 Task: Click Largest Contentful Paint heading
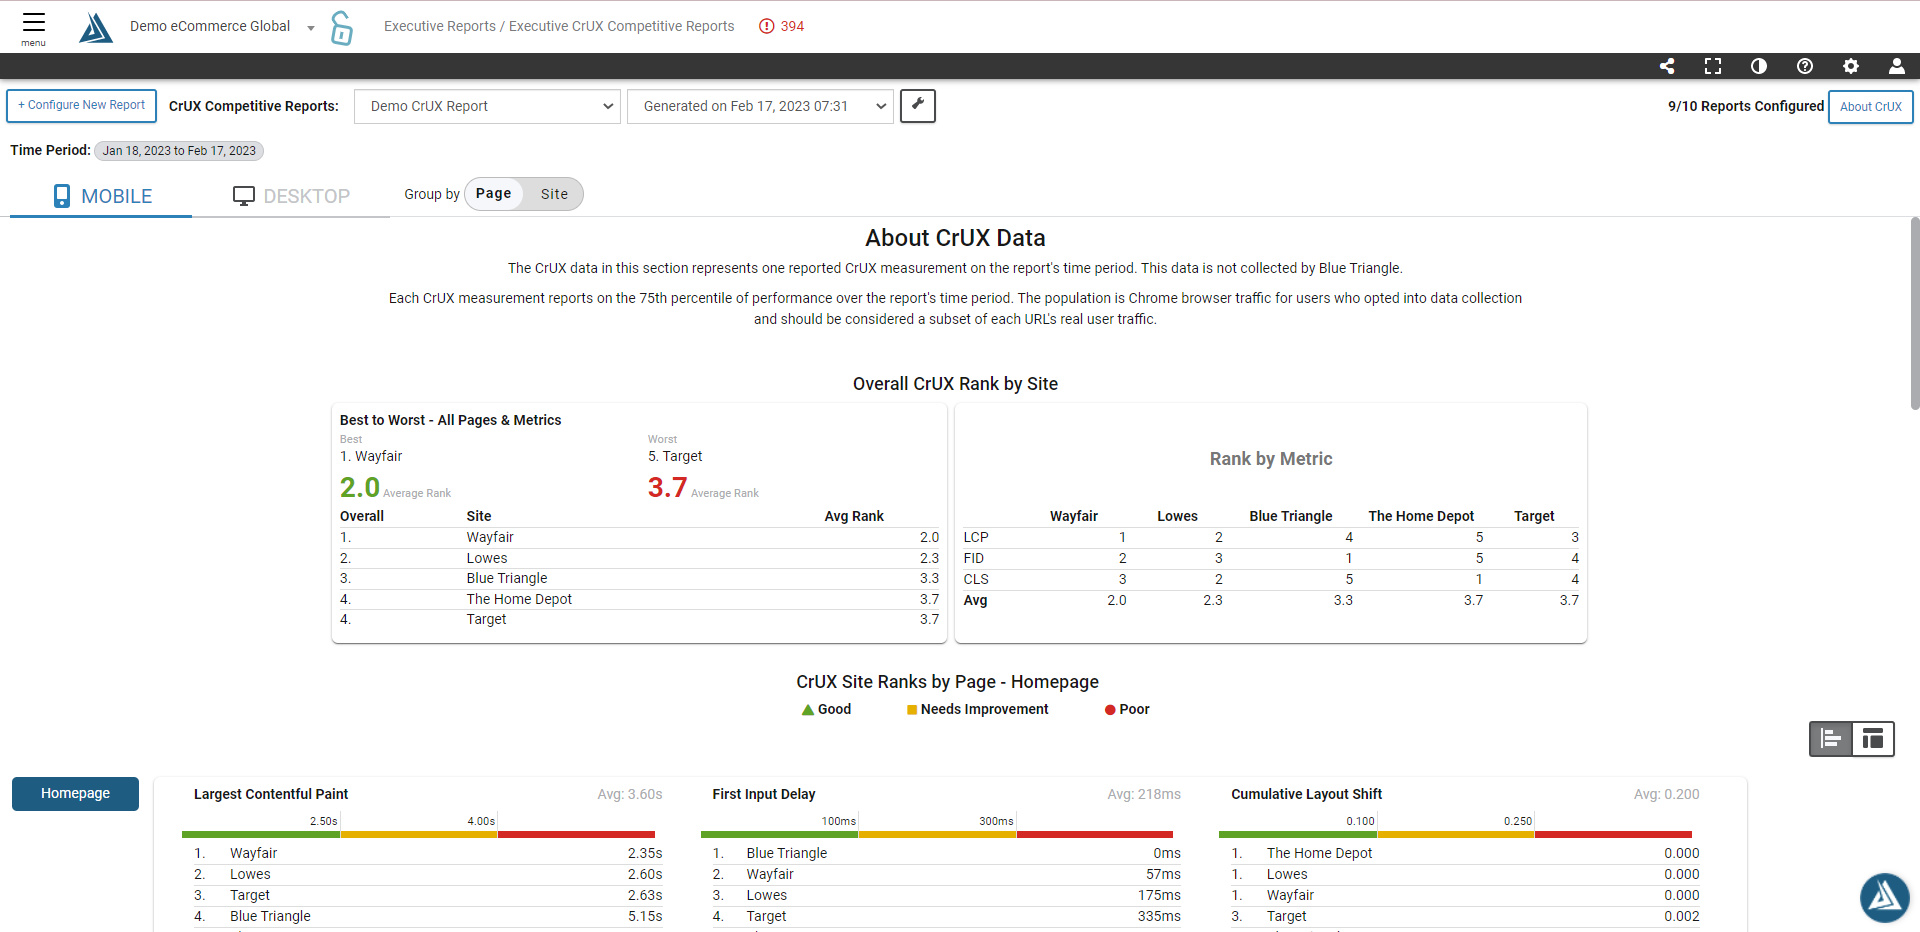271,794
